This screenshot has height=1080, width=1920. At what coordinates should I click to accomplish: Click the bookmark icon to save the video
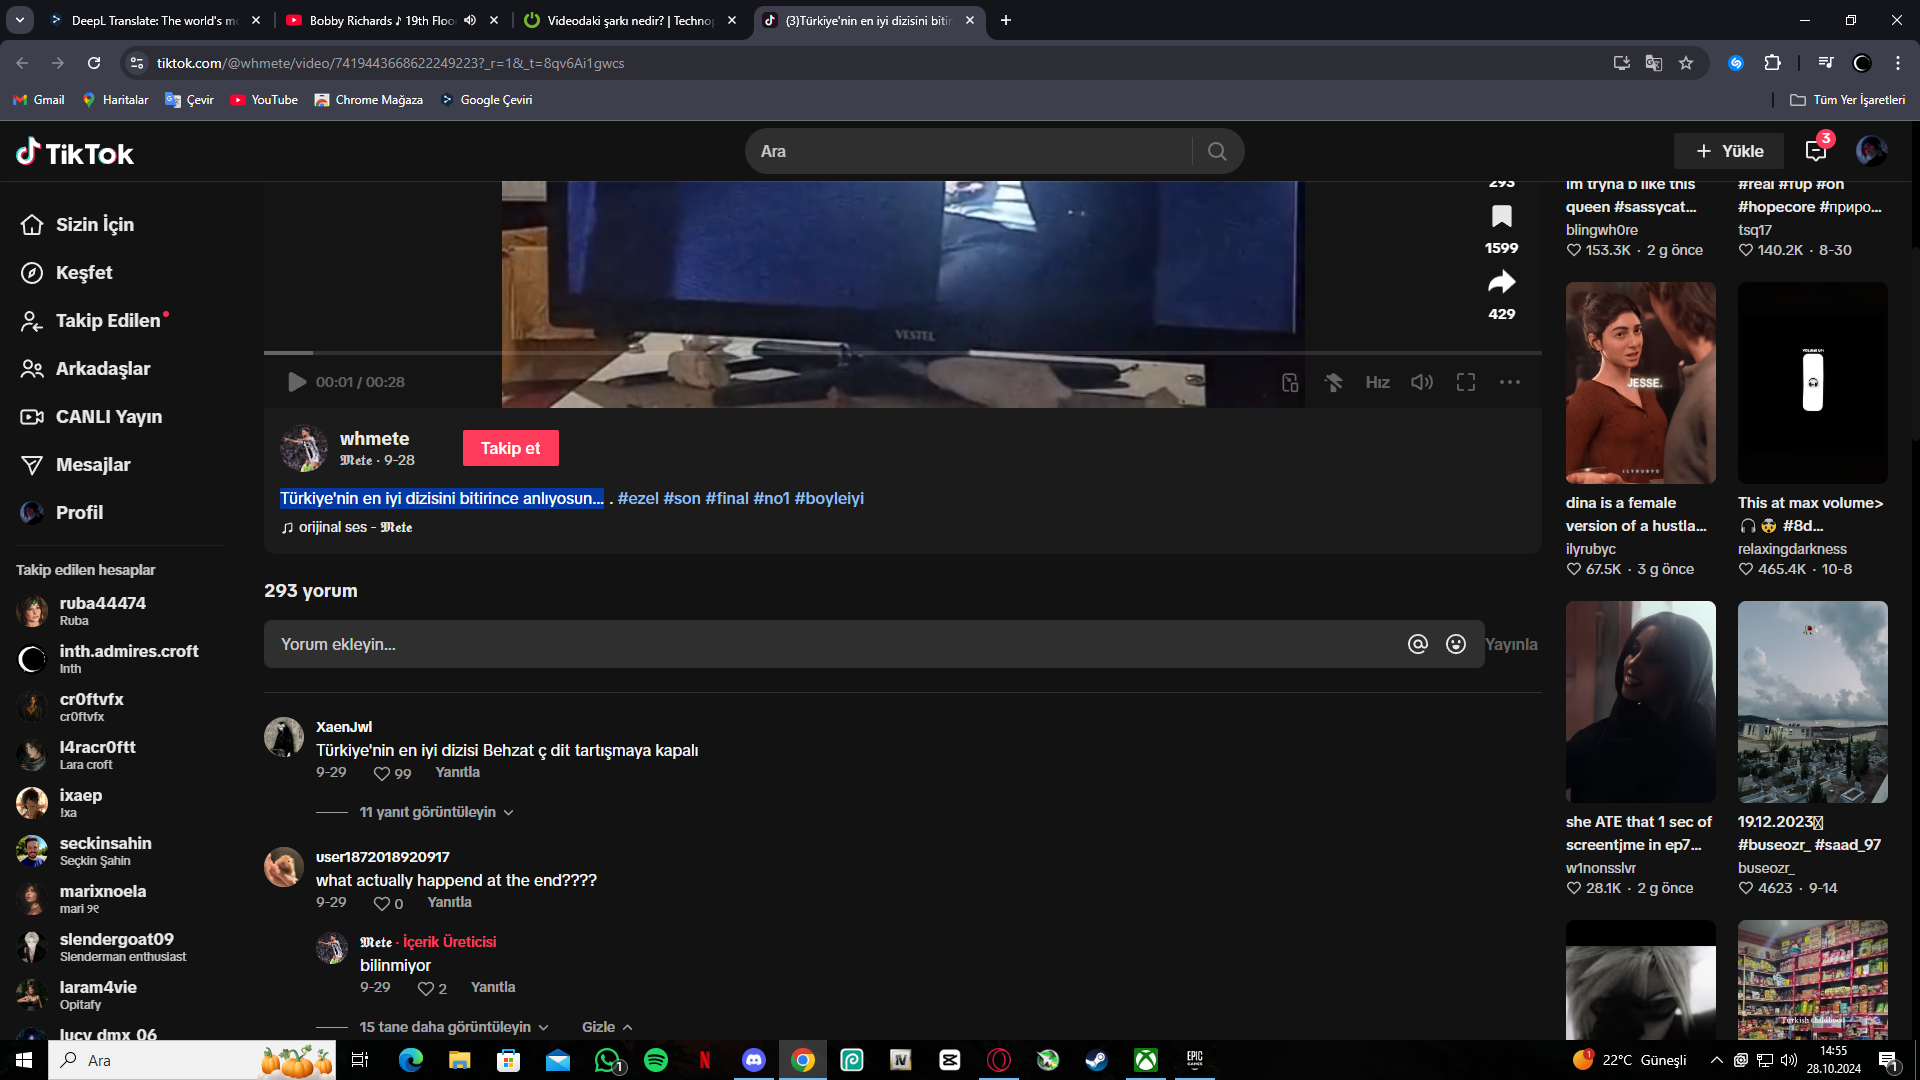pyautogui.click(x=1501, y=216)
